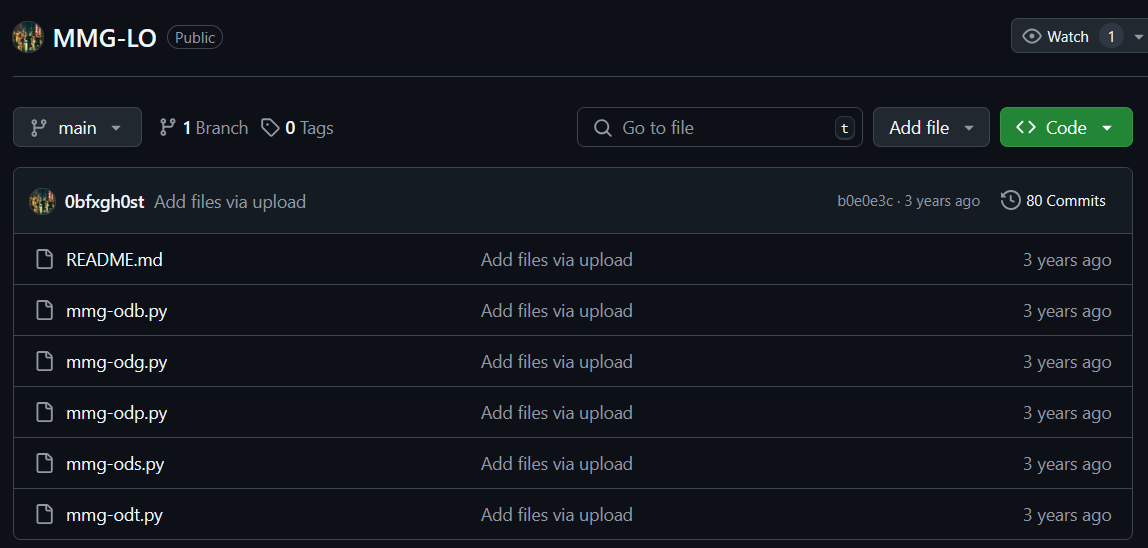
Task: Click the tag icon next to 0 Tags
Action: (x=270, y=127)
